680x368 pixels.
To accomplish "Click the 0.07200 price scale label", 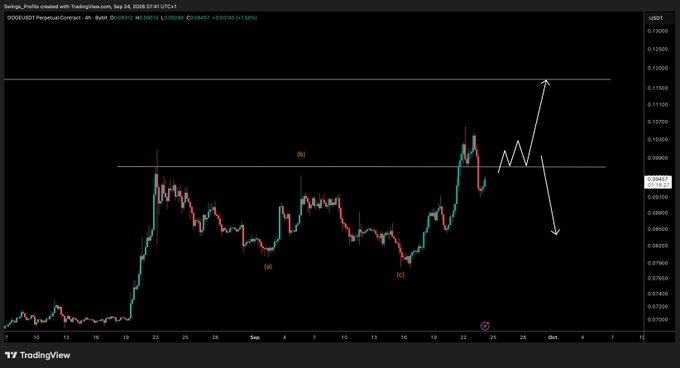I will (x=657, y=306).
